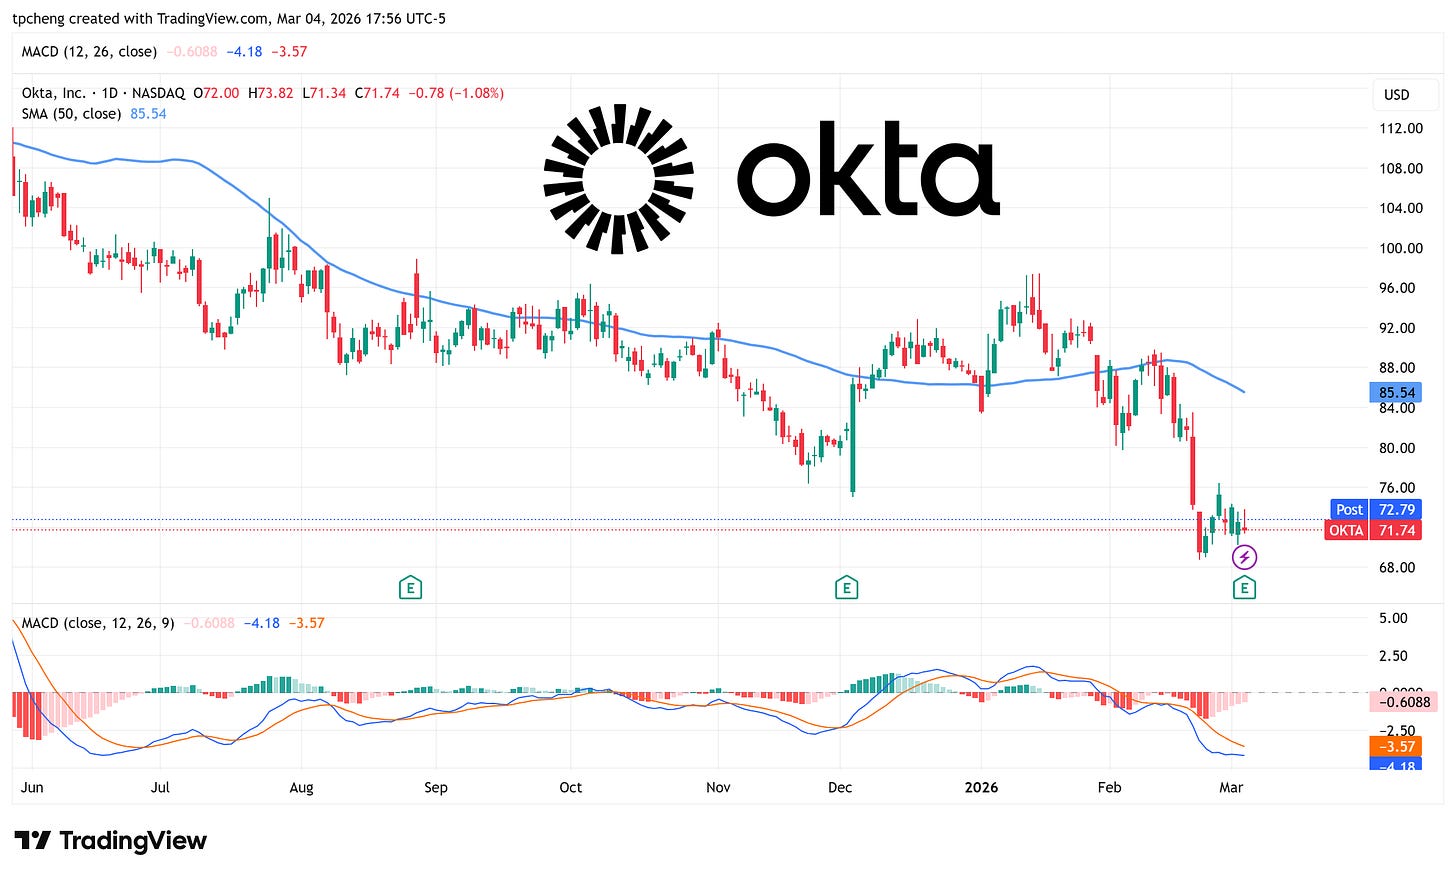Click the -3.57 value in top MACD legend
Image resolution: width=1456 pixels, height=877 pixels.
click(289, 51)
